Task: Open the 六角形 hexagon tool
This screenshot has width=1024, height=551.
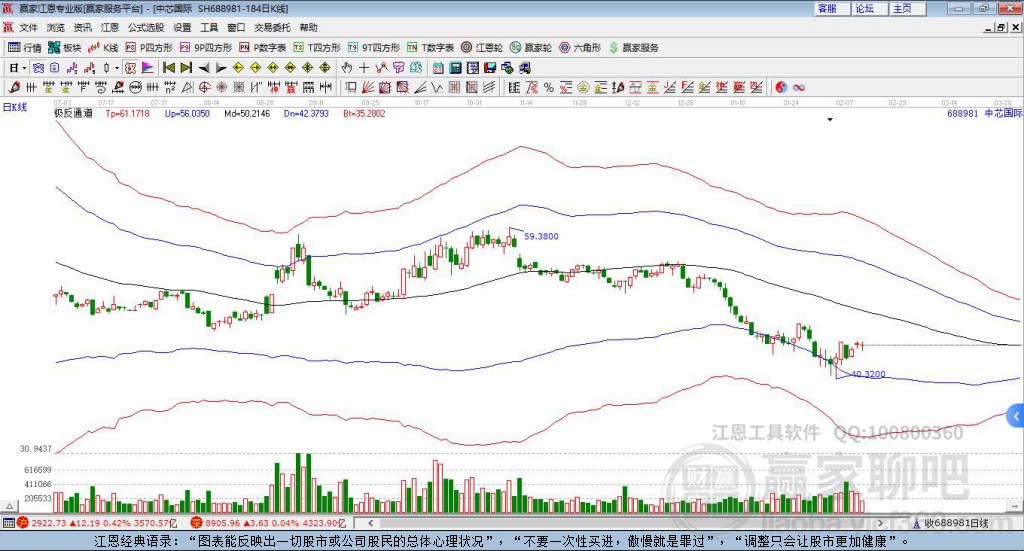Action: tap(580, 48)
